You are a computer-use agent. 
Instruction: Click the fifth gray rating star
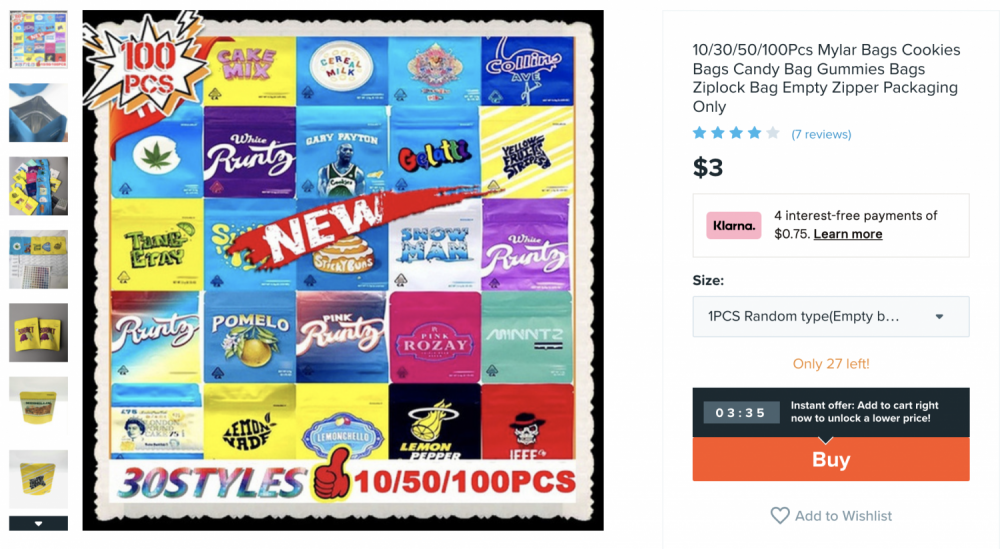773,133
